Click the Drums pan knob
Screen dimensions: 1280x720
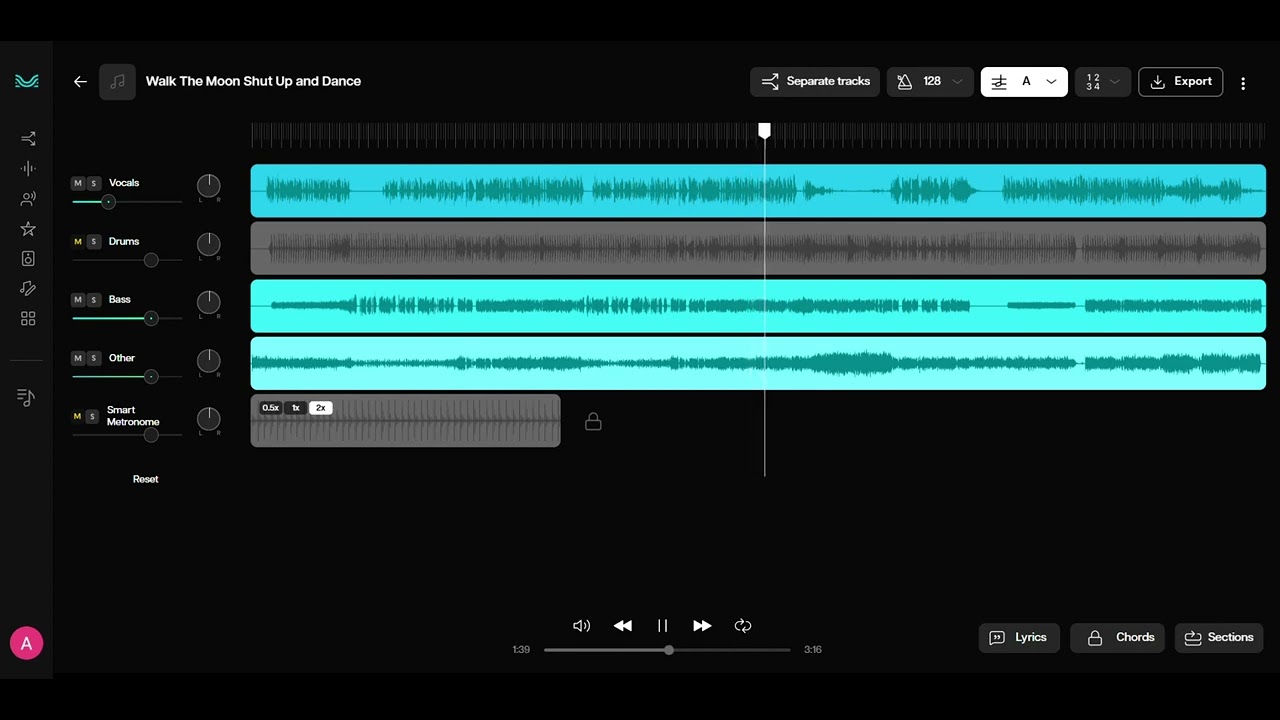coord(208,243)
